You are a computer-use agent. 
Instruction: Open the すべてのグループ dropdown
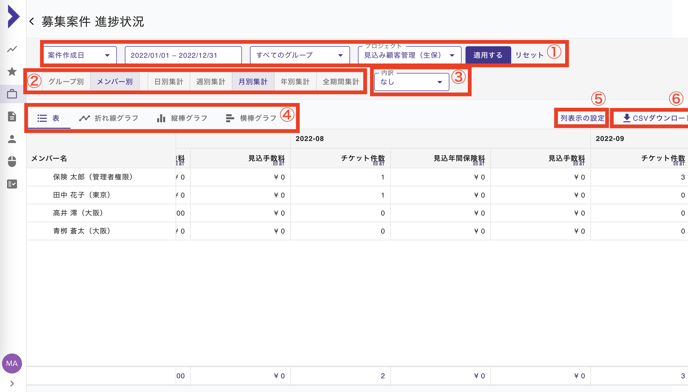point(300,55)
